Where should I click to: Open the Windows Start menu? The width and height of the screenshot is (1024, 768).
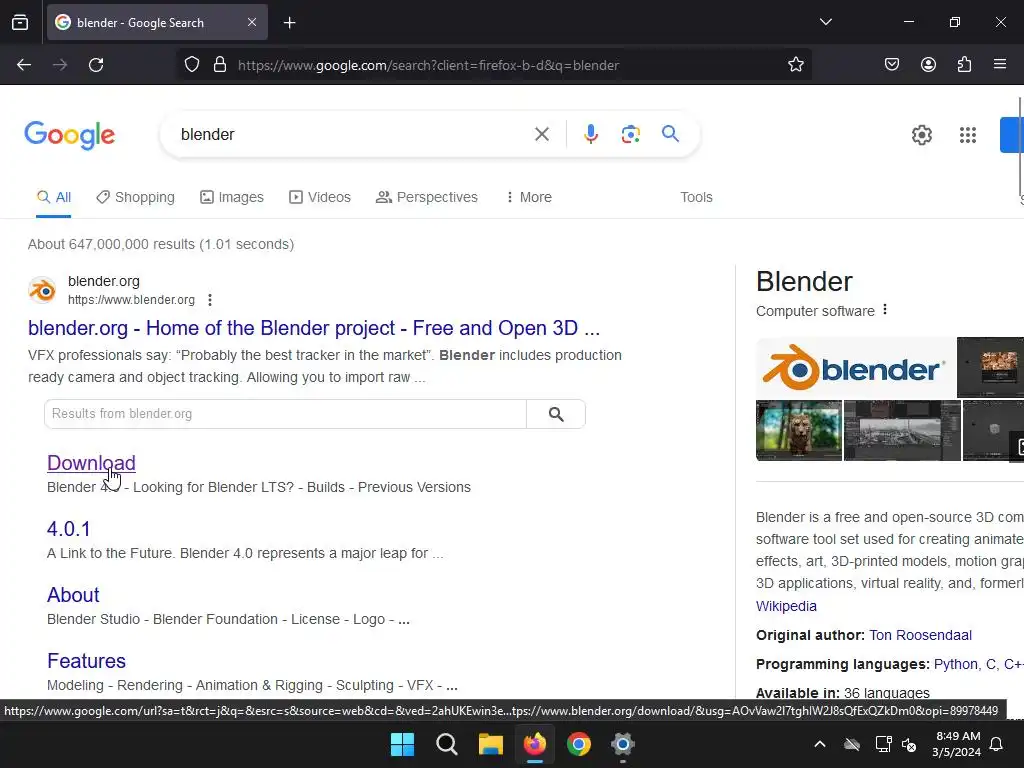pyautogui.click(x=402, y=744)
